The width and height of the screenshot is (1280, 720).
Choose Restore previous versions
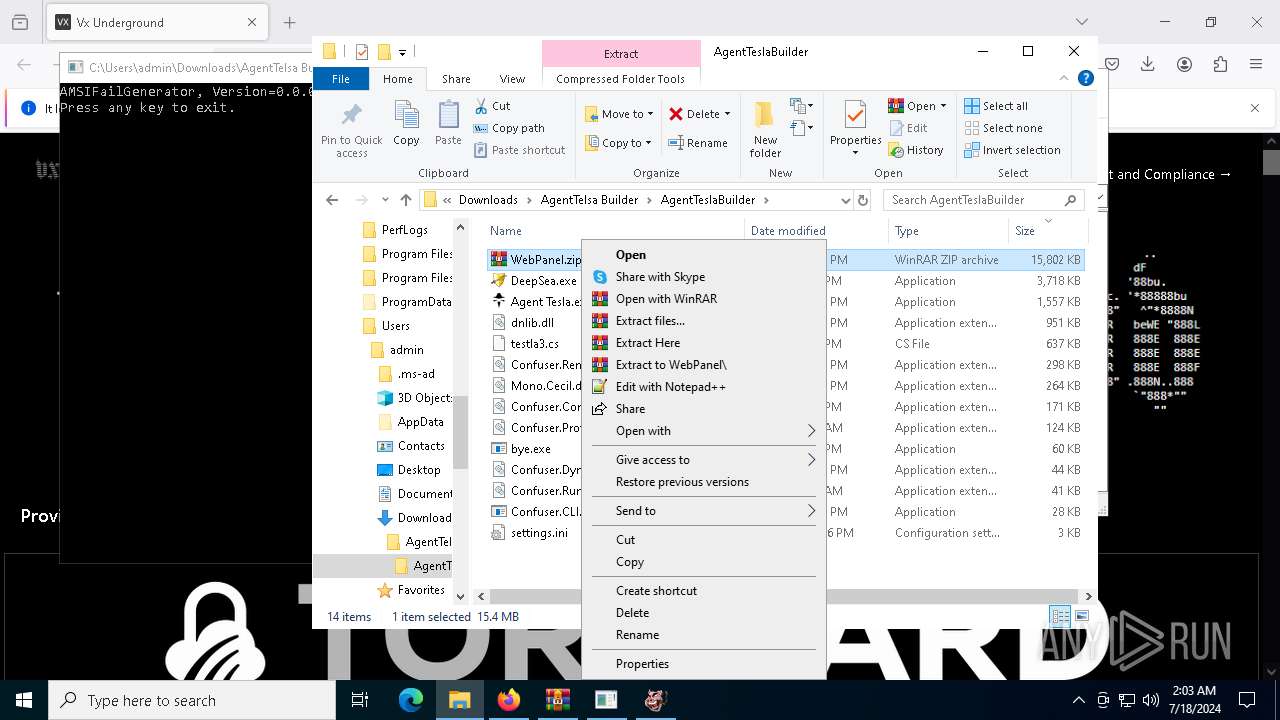pyautogui.click(x=704, y=482)
